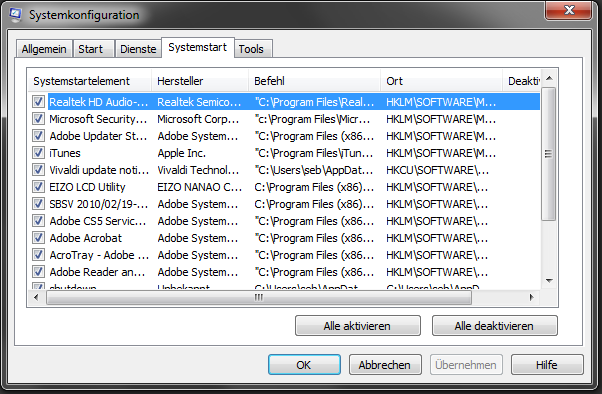Uncheck the Adobe Reader startup checkbox
602x394 pixels.
click(38, 272)
